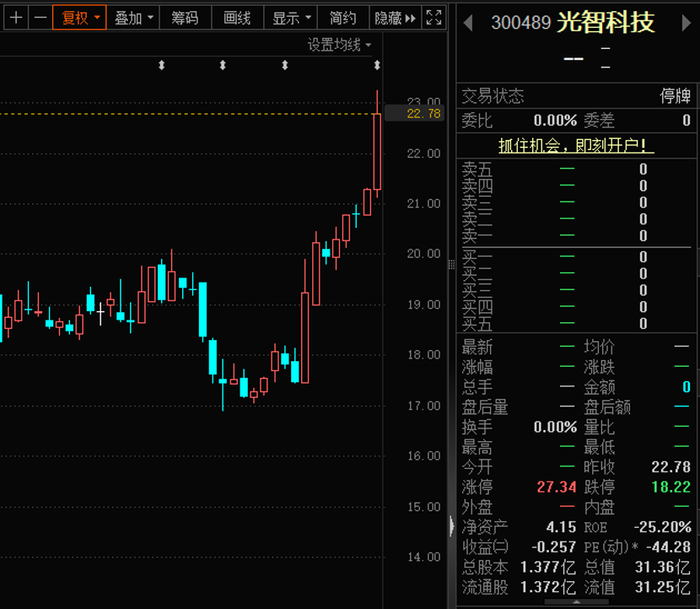Click the 14.00 axis price label
The image size is (700, 609).
[423, 557]
